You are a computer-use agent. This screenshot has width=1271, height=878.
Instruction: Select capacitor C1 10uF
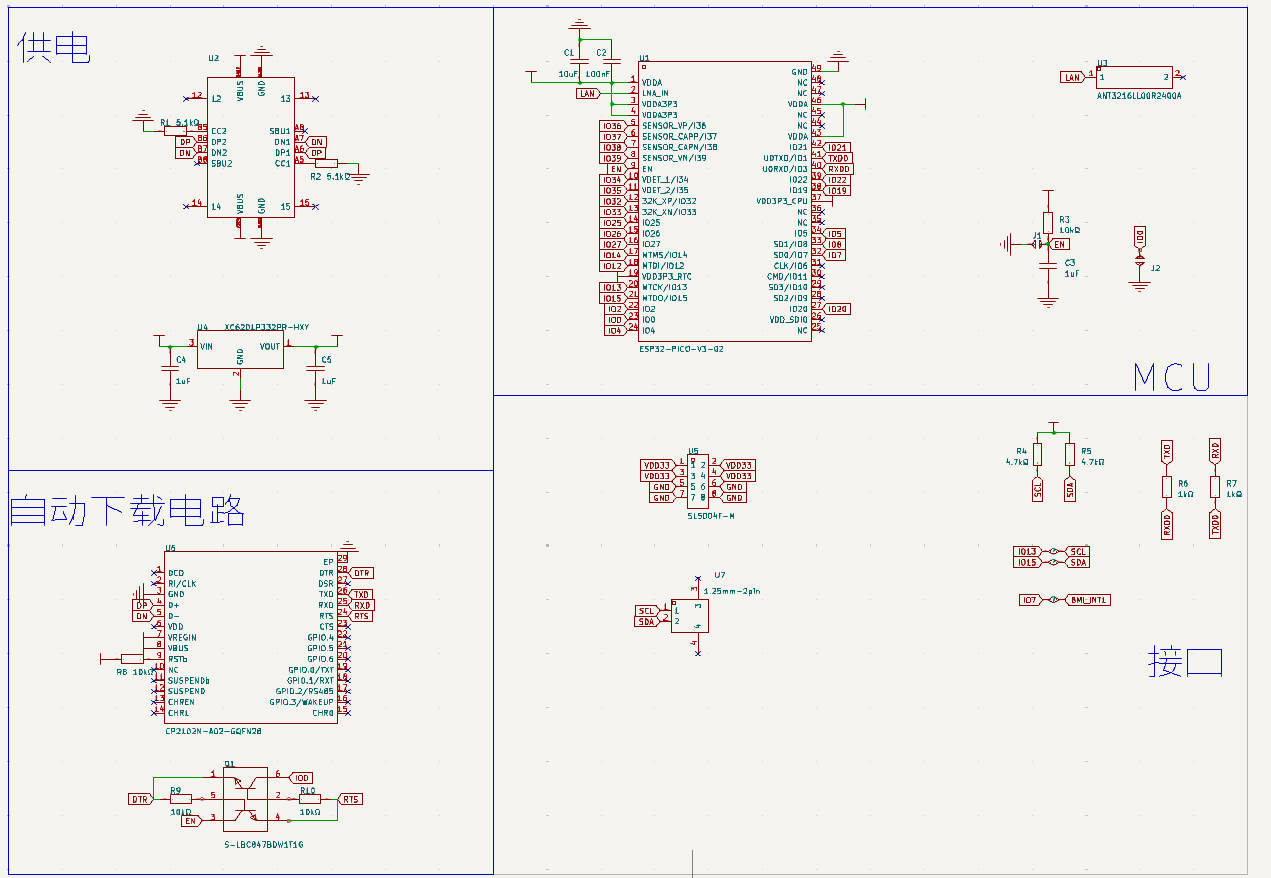578,61
